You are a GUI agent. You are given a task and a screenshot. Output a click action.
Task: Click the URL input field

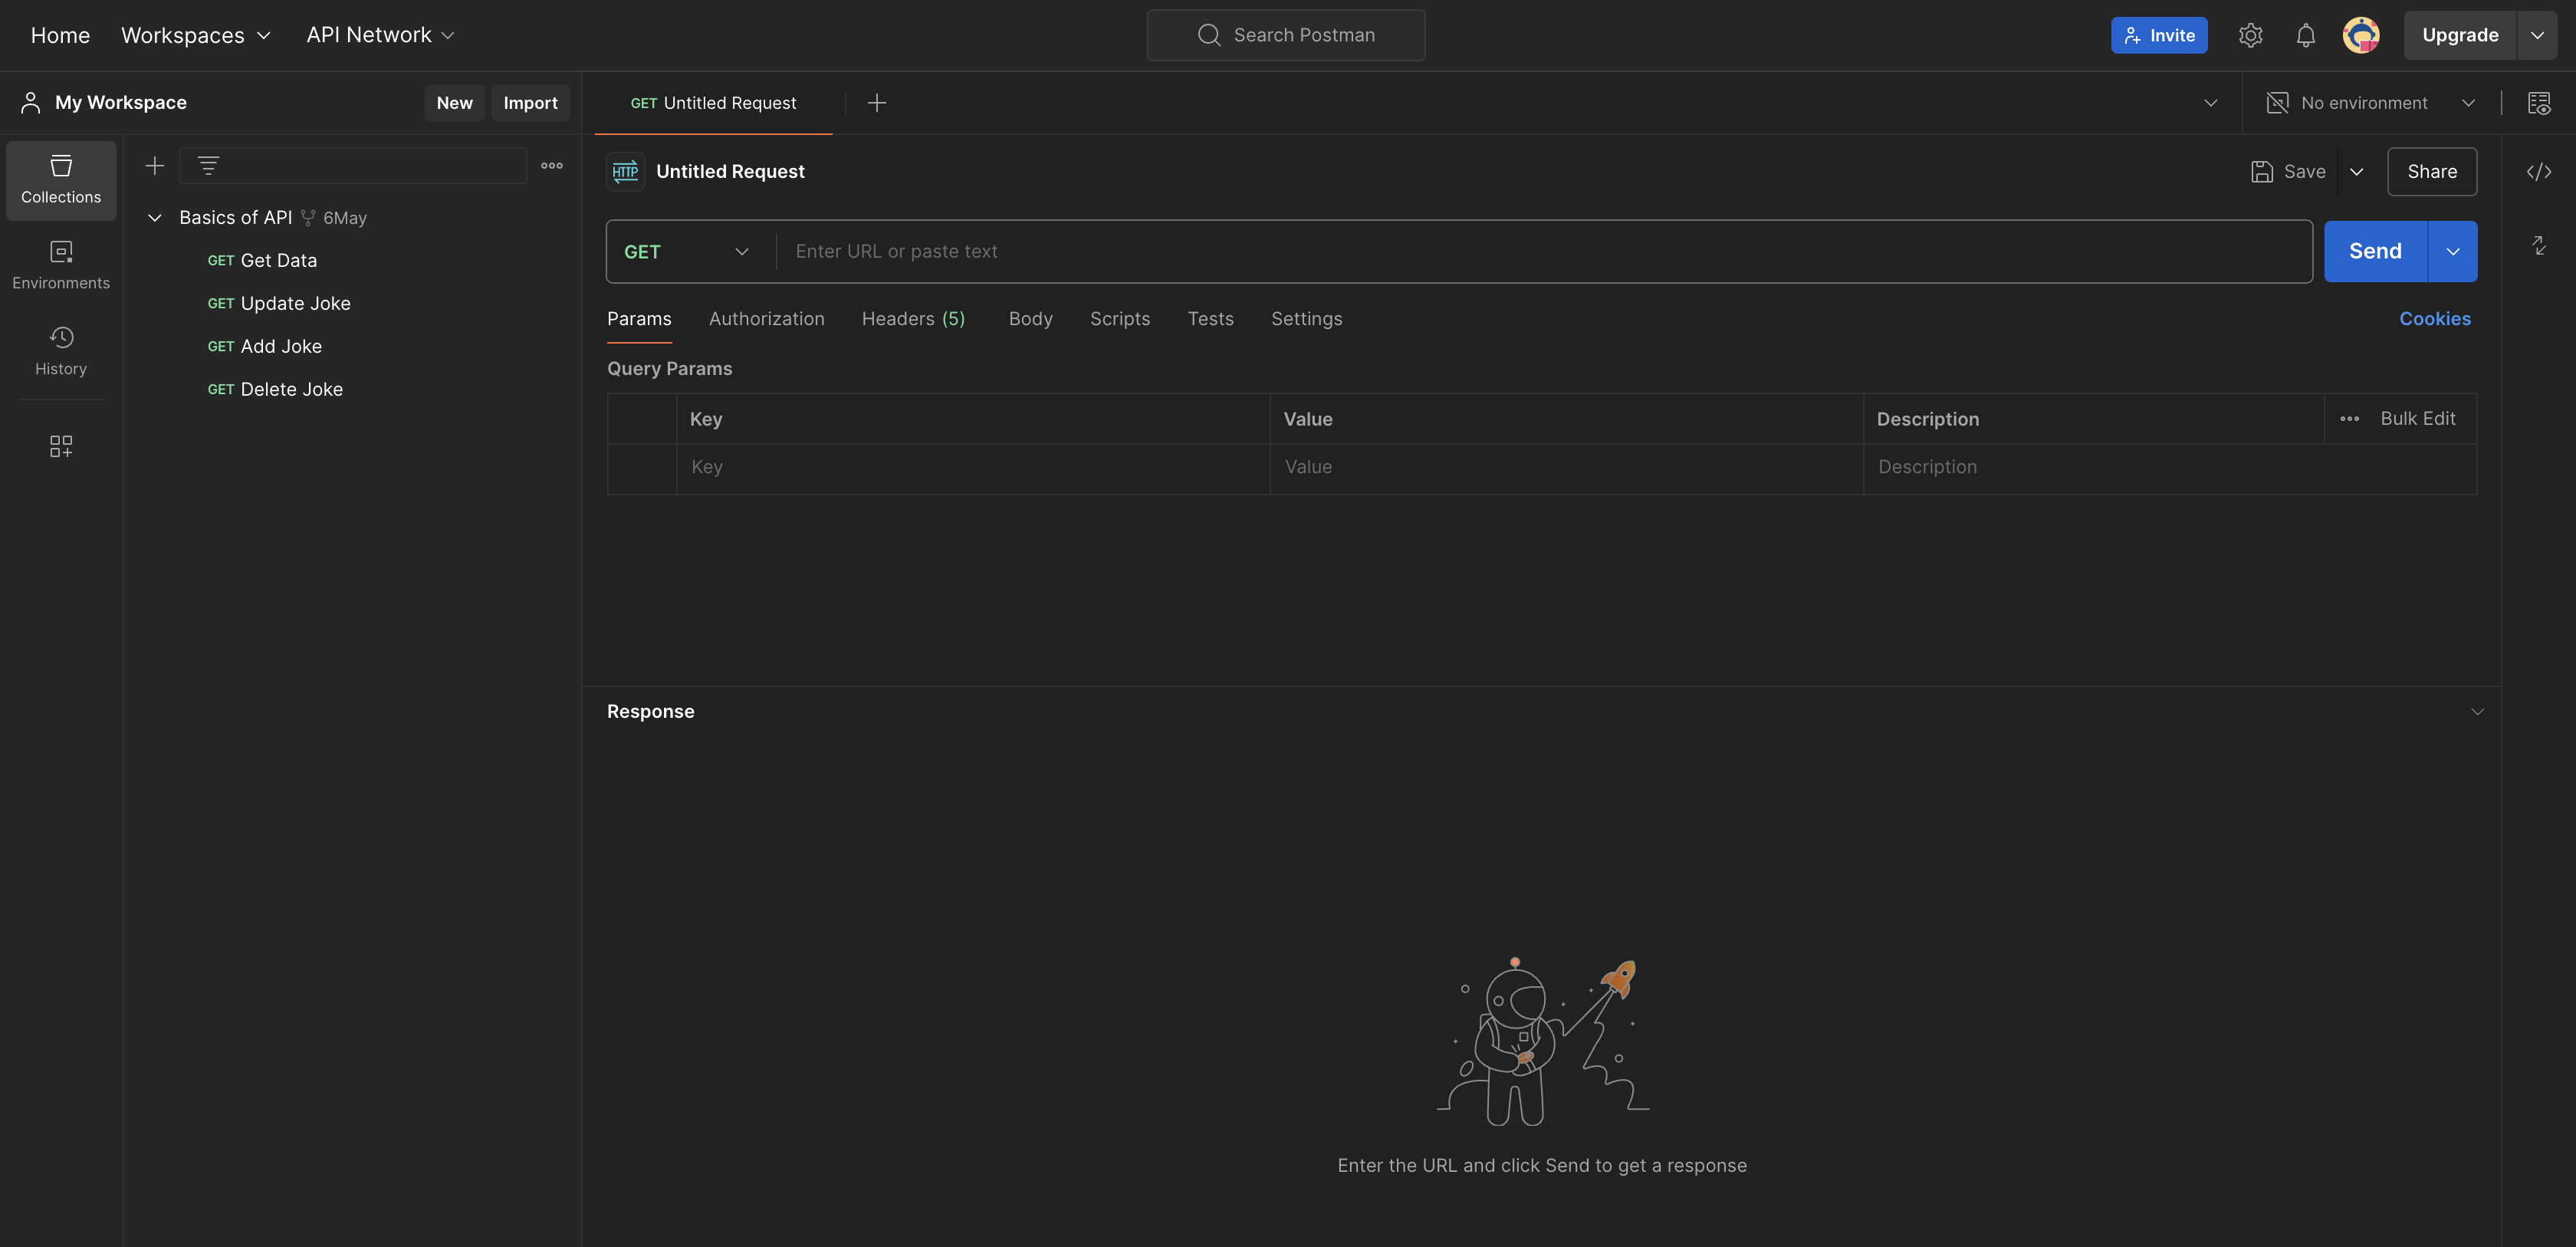click(1540, 252)
